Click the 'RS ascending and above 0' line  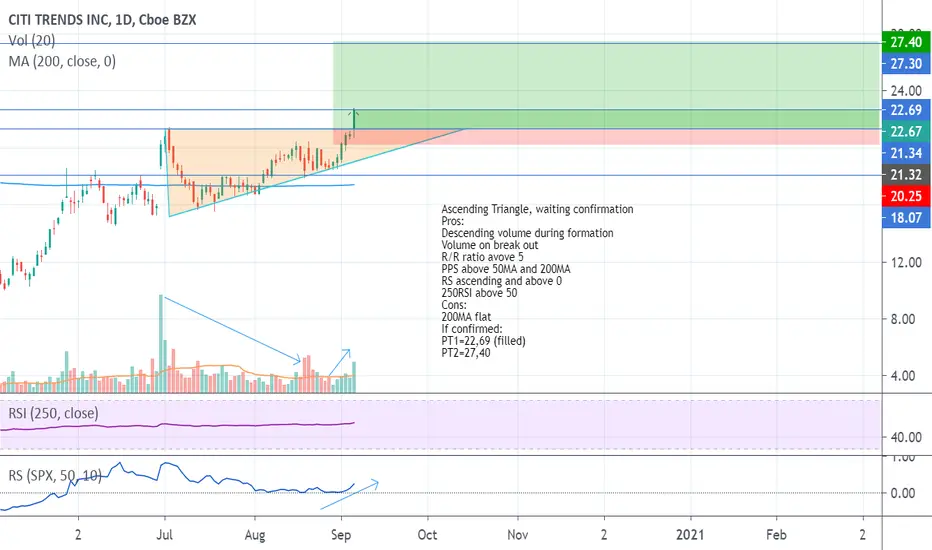502,281
